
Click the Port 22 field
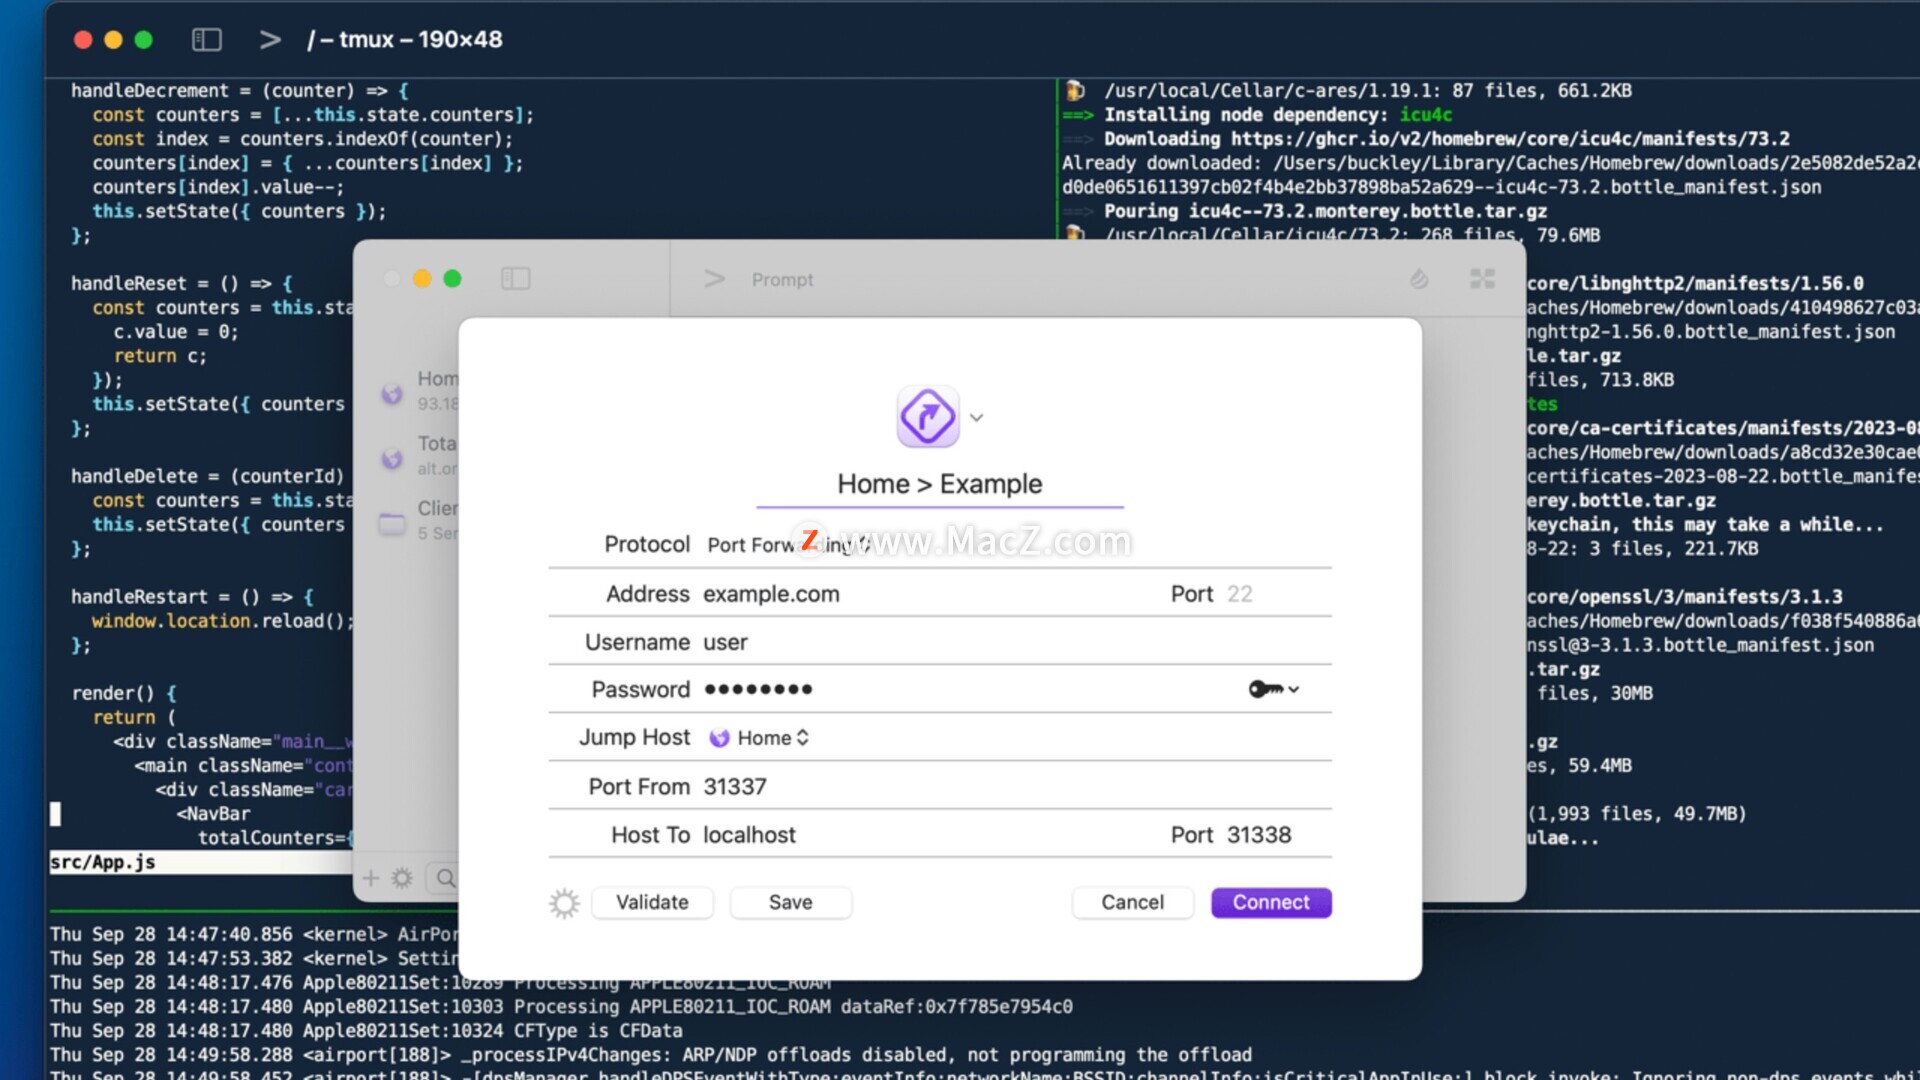tap(1278, 594)
